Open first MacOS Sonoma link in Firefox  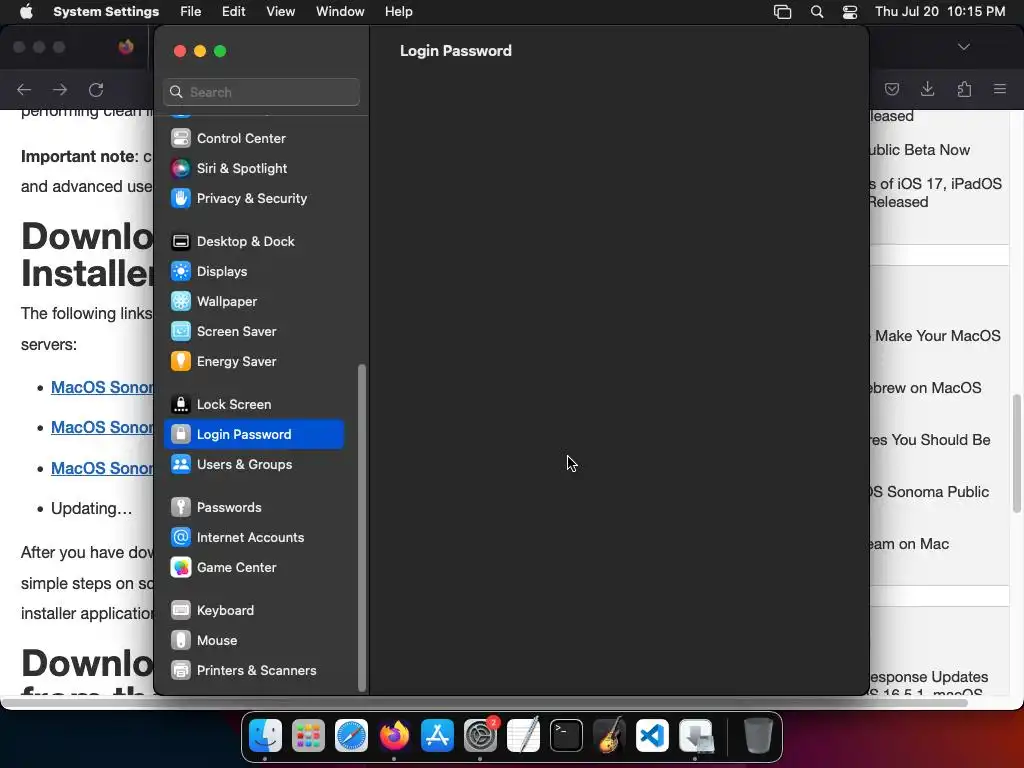(x=103, y=387)
